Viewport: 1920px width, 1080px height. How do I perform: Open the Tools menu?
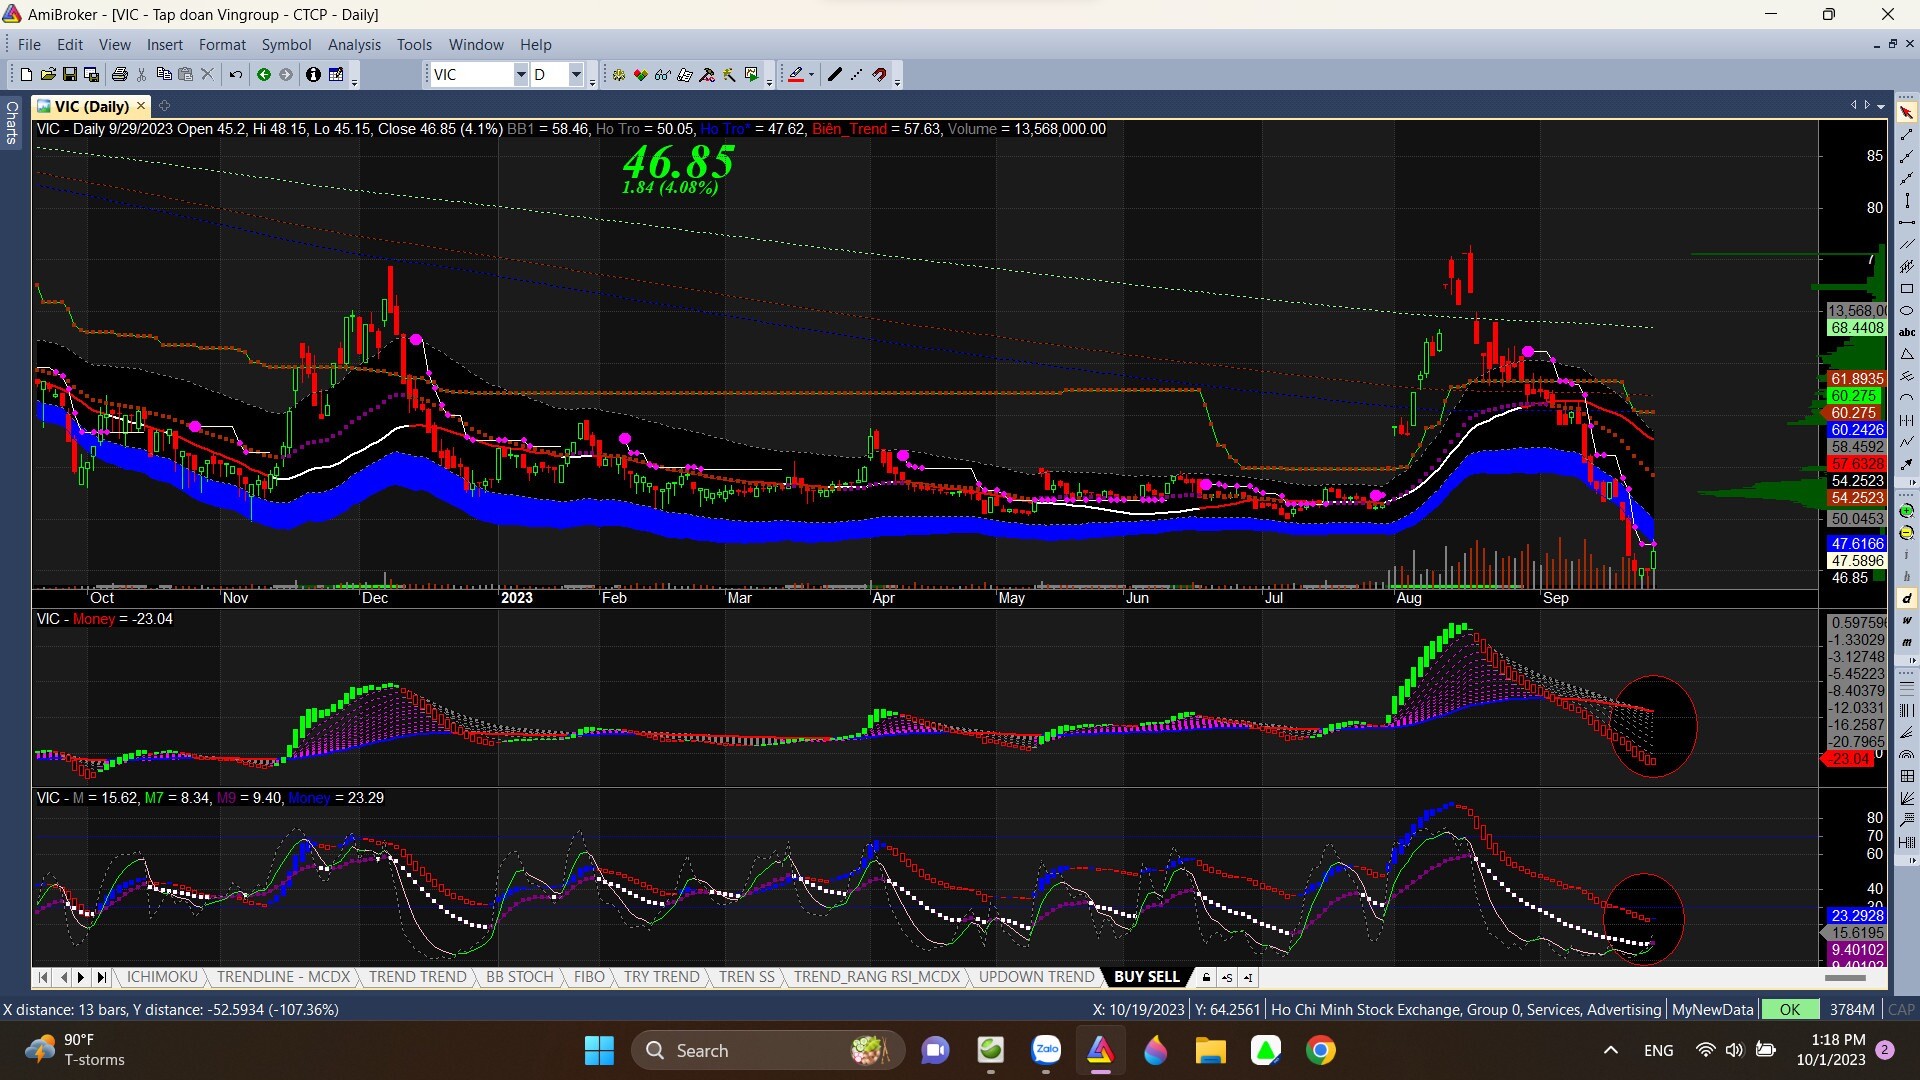point(414,45)
